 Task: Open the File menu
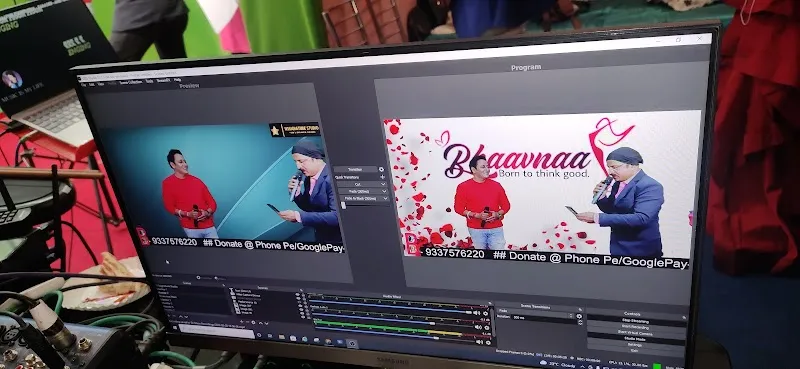coord(84,84)
